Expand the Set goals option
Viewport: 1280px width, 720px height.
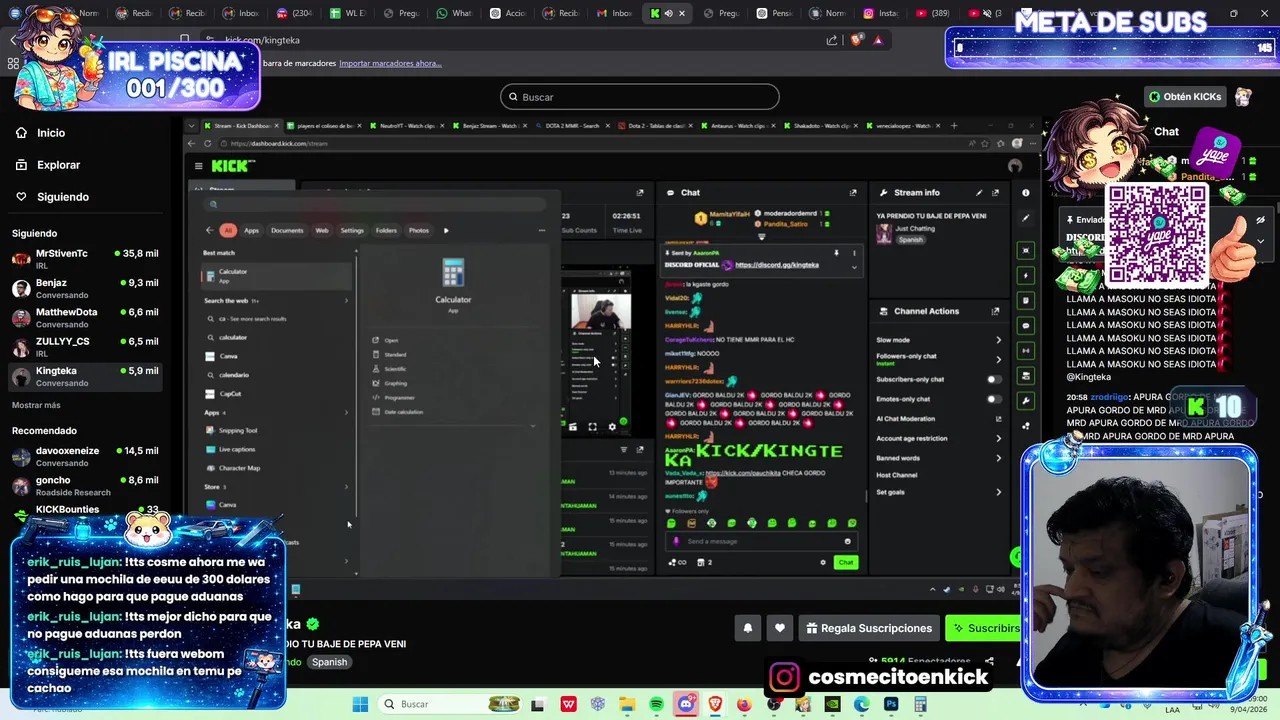tap(998, 492)
